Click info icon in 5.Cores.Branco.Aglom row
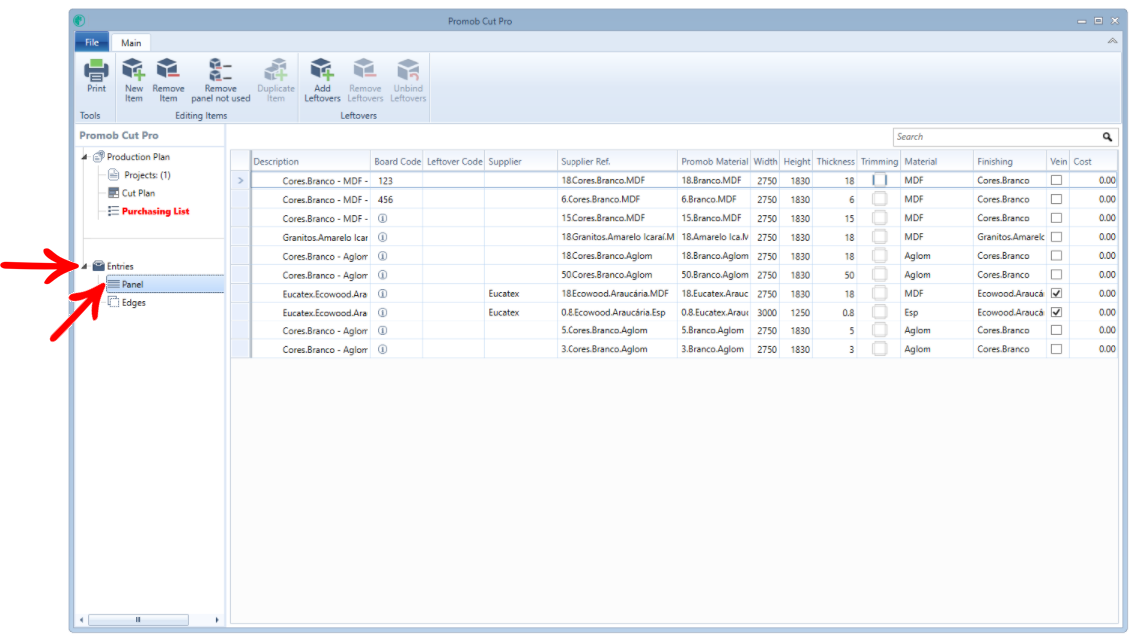This screenshot has width=1133, height=639. (383, 330)
